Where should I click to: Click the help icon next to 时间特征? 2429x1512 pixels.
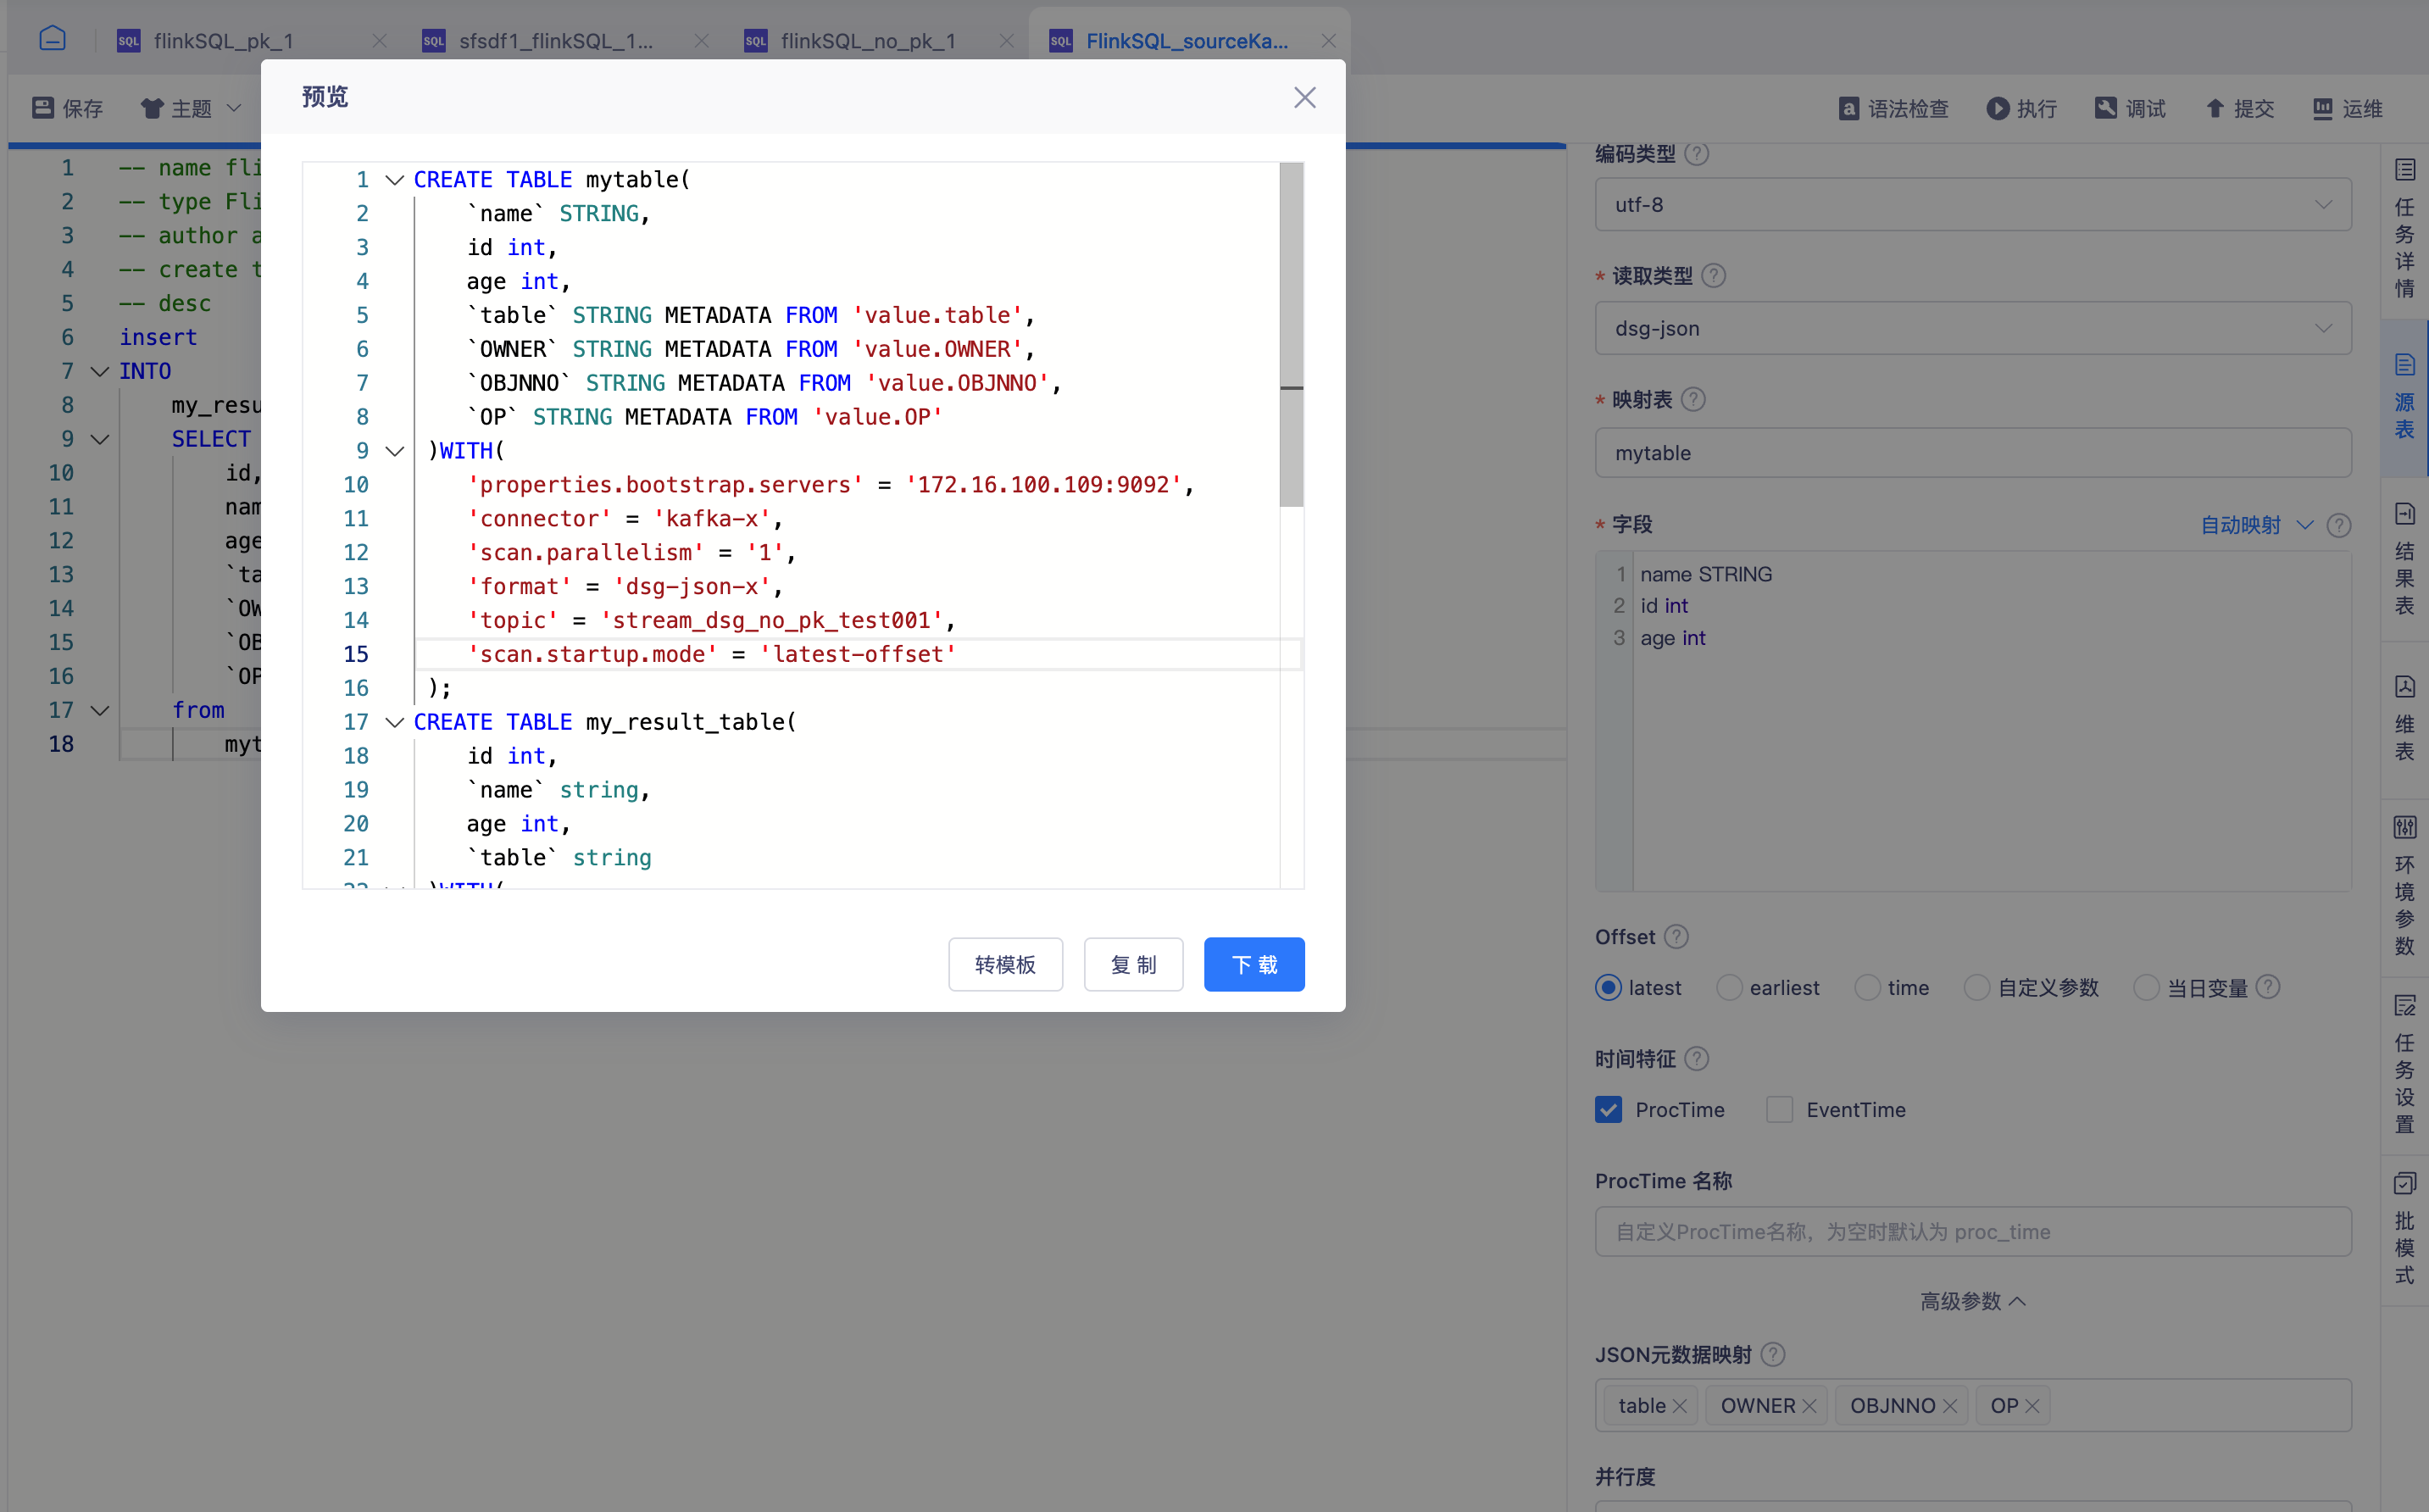[x=1697, y=1058]
